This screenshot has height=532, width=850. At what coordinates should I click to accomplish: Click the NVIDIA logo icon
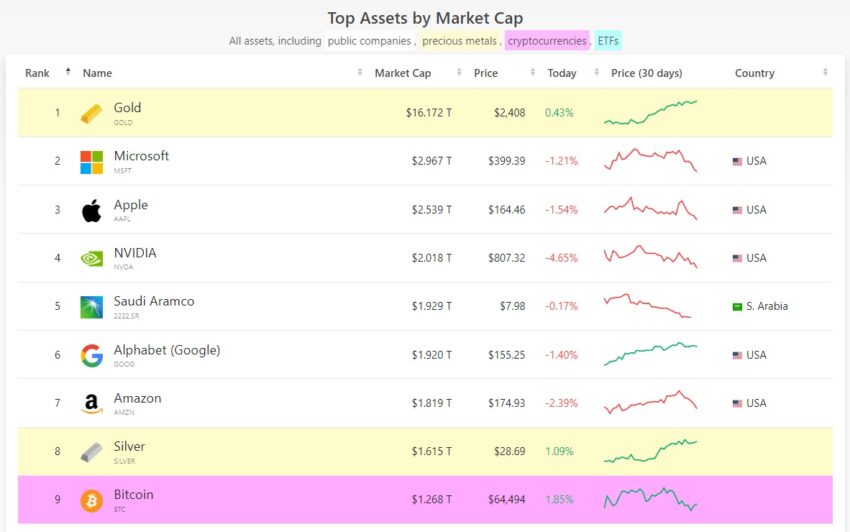(x=92, y=259)
